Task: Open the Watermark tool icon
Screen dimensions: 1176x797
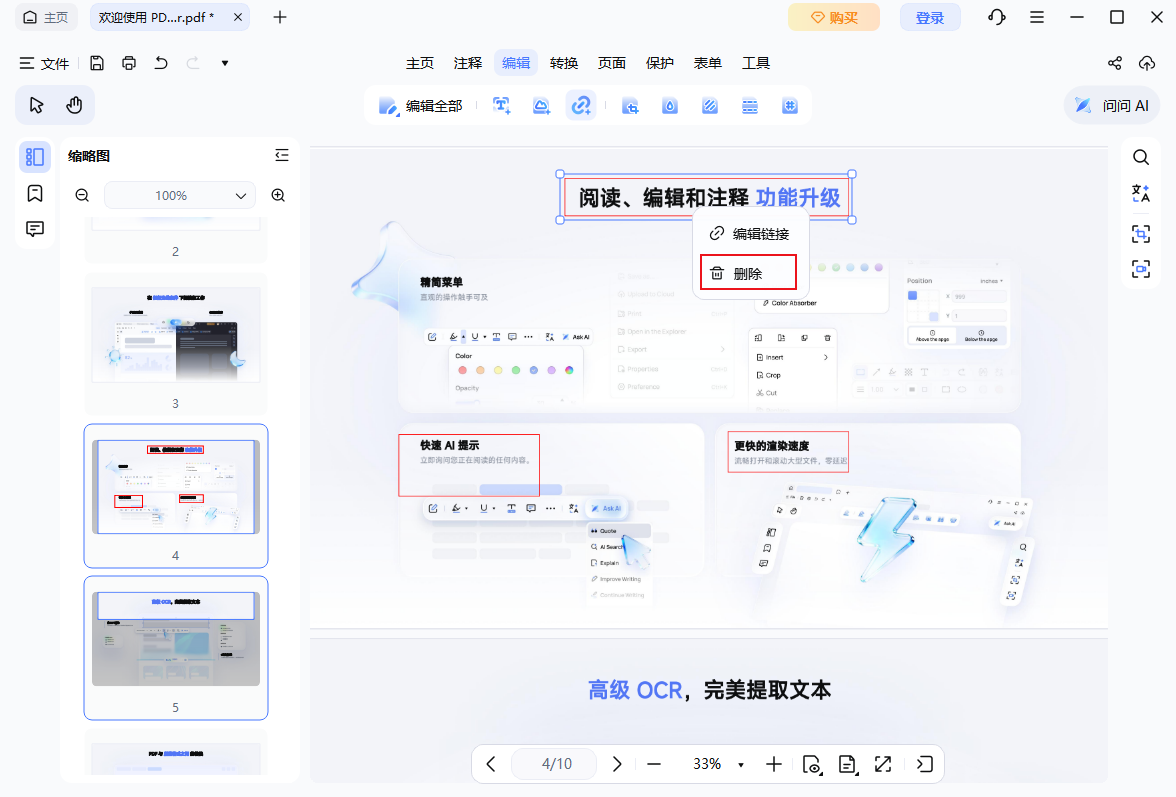Action: (x=670, y=106)
